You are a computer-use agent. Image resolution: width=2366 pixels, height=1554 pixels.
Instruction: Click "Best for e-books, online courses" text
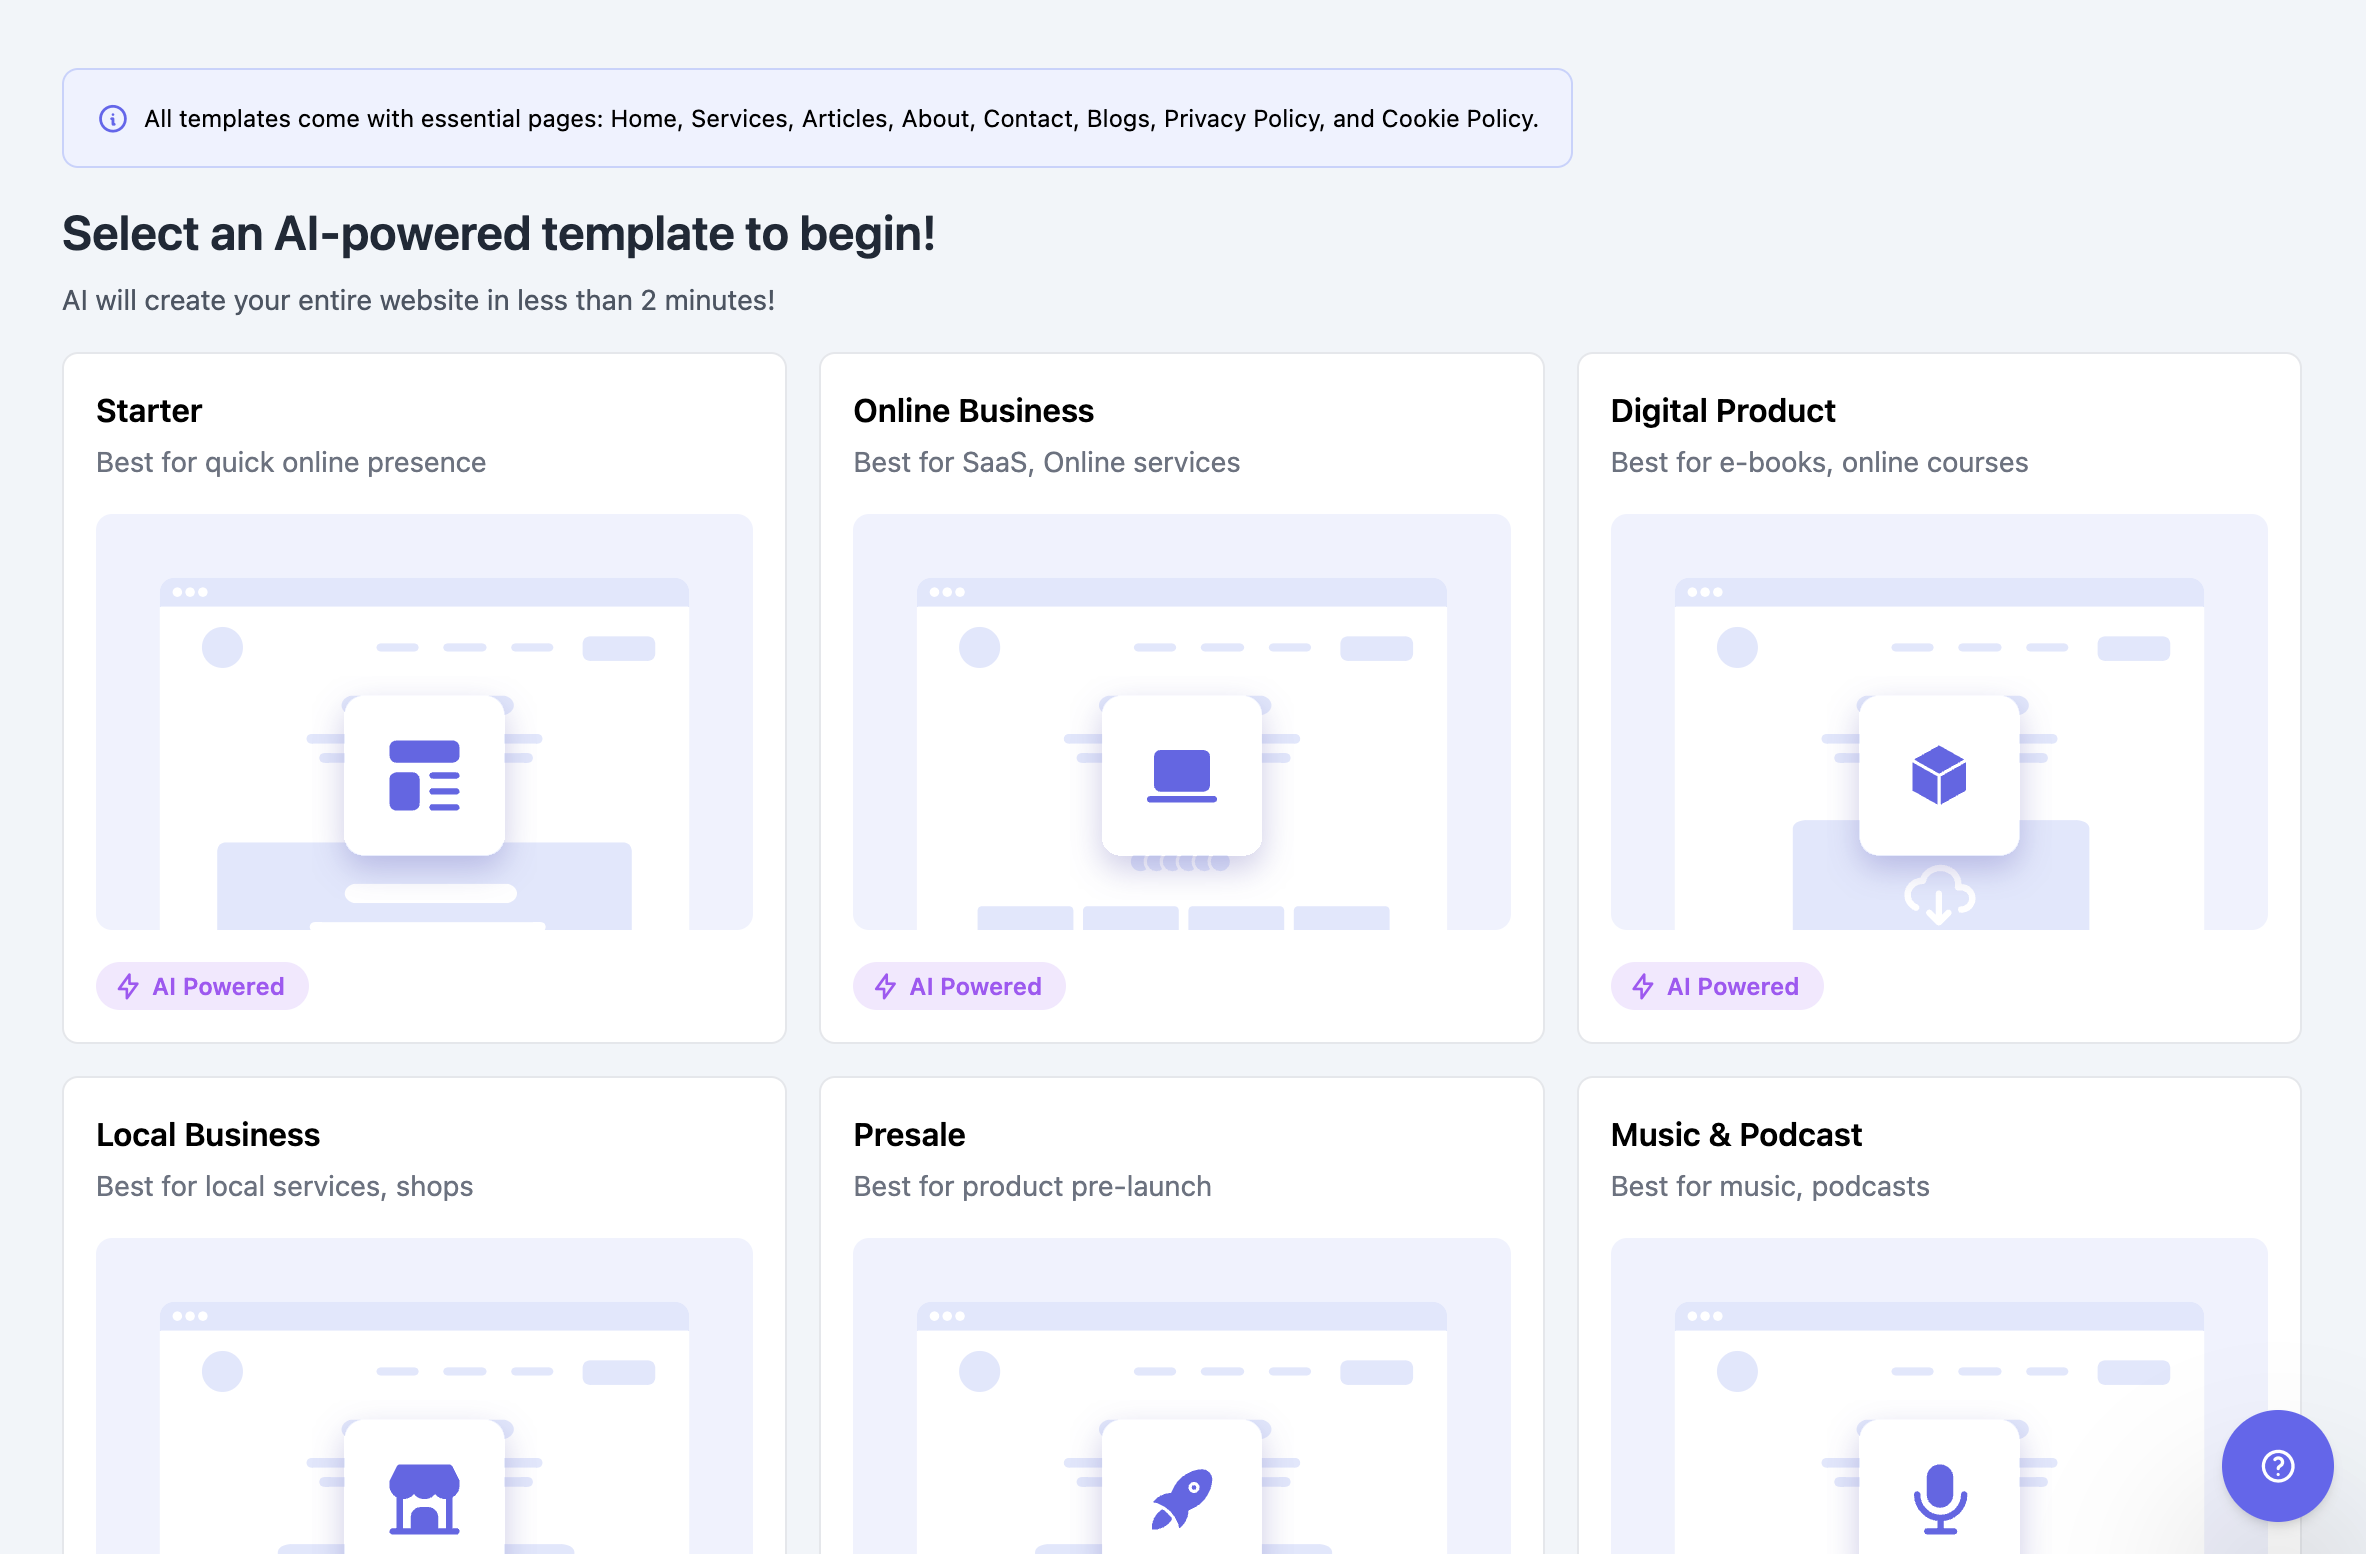tap(1819, 462)
